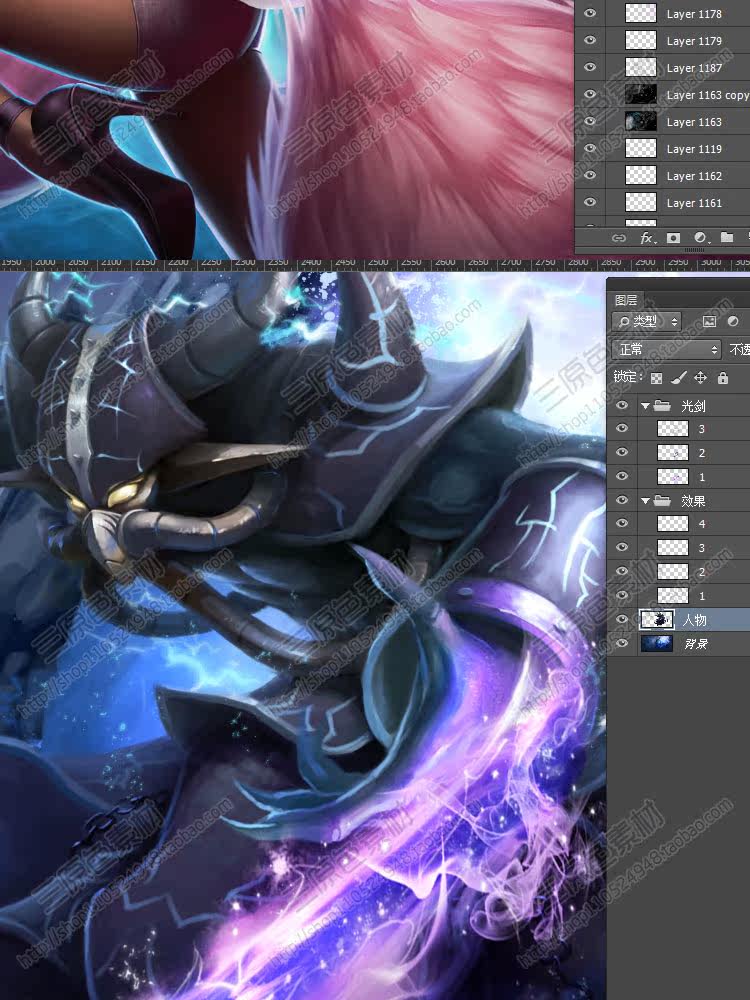Open the 类型 layer filter dropdown

tap(646, 321)
